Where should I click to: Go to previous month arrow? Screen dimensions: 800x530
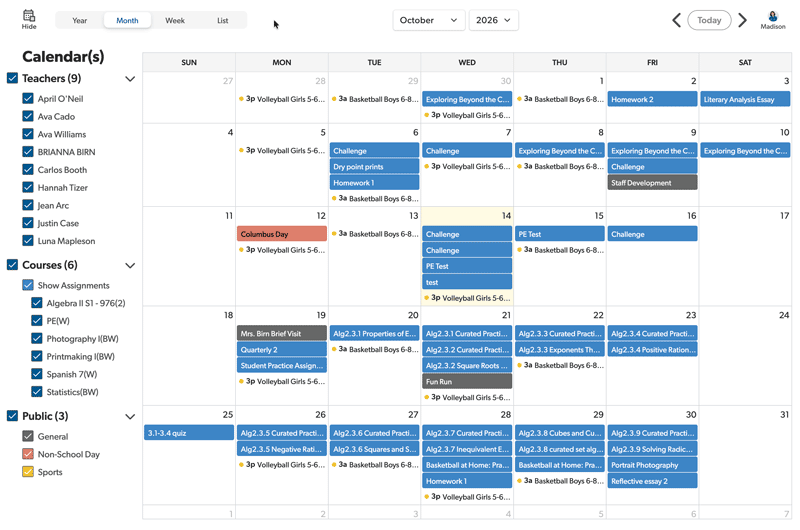pyautogui.click(x=677, y=20)
